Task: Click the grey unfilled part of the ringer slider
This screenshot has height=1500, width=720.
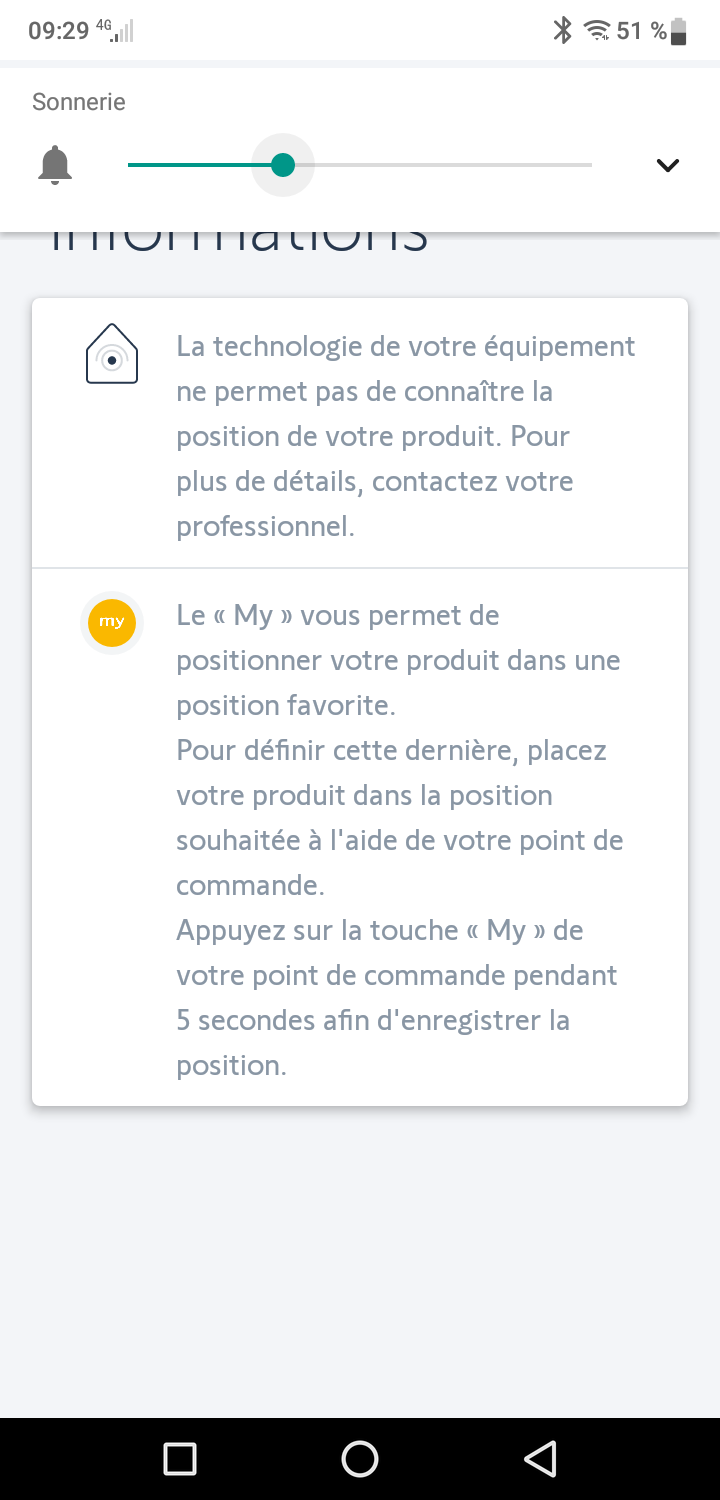Action: (x=450, y=165)
